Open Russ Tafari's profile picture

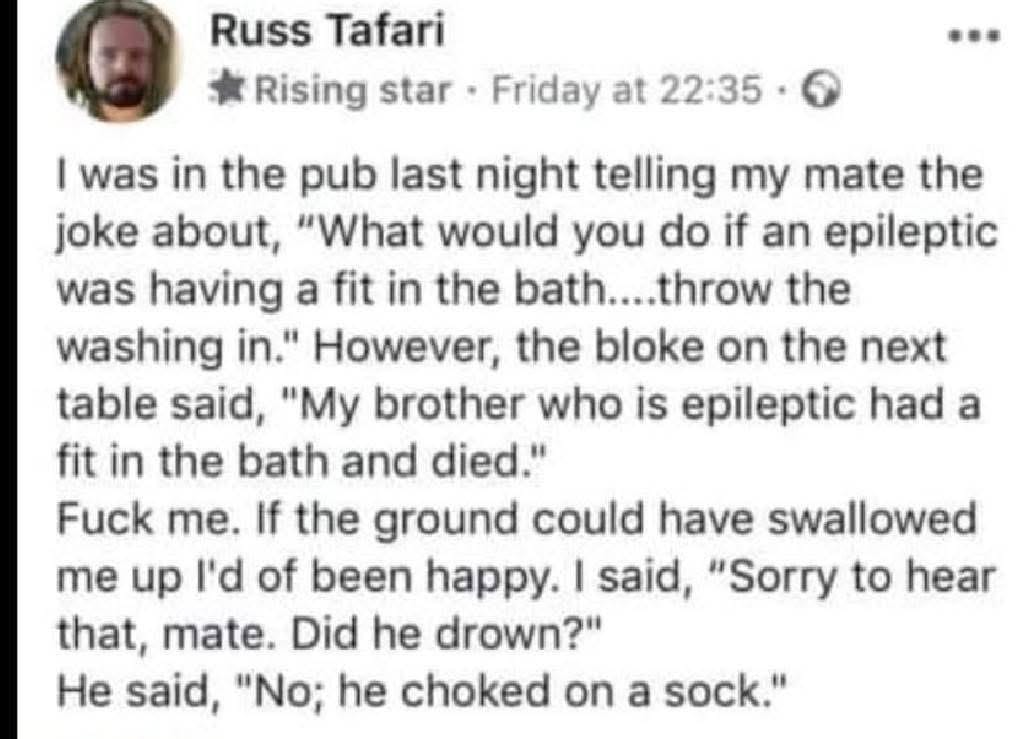[x=119, y=60]
